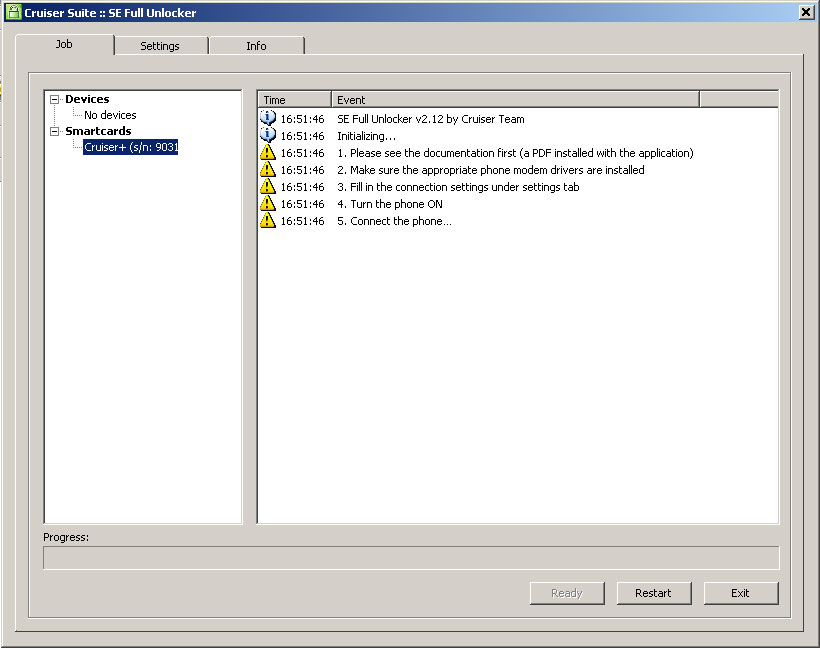Click the Cruiser Suite title bar app icon
Screen dimensions: 820x648
(x=13, y=12)
